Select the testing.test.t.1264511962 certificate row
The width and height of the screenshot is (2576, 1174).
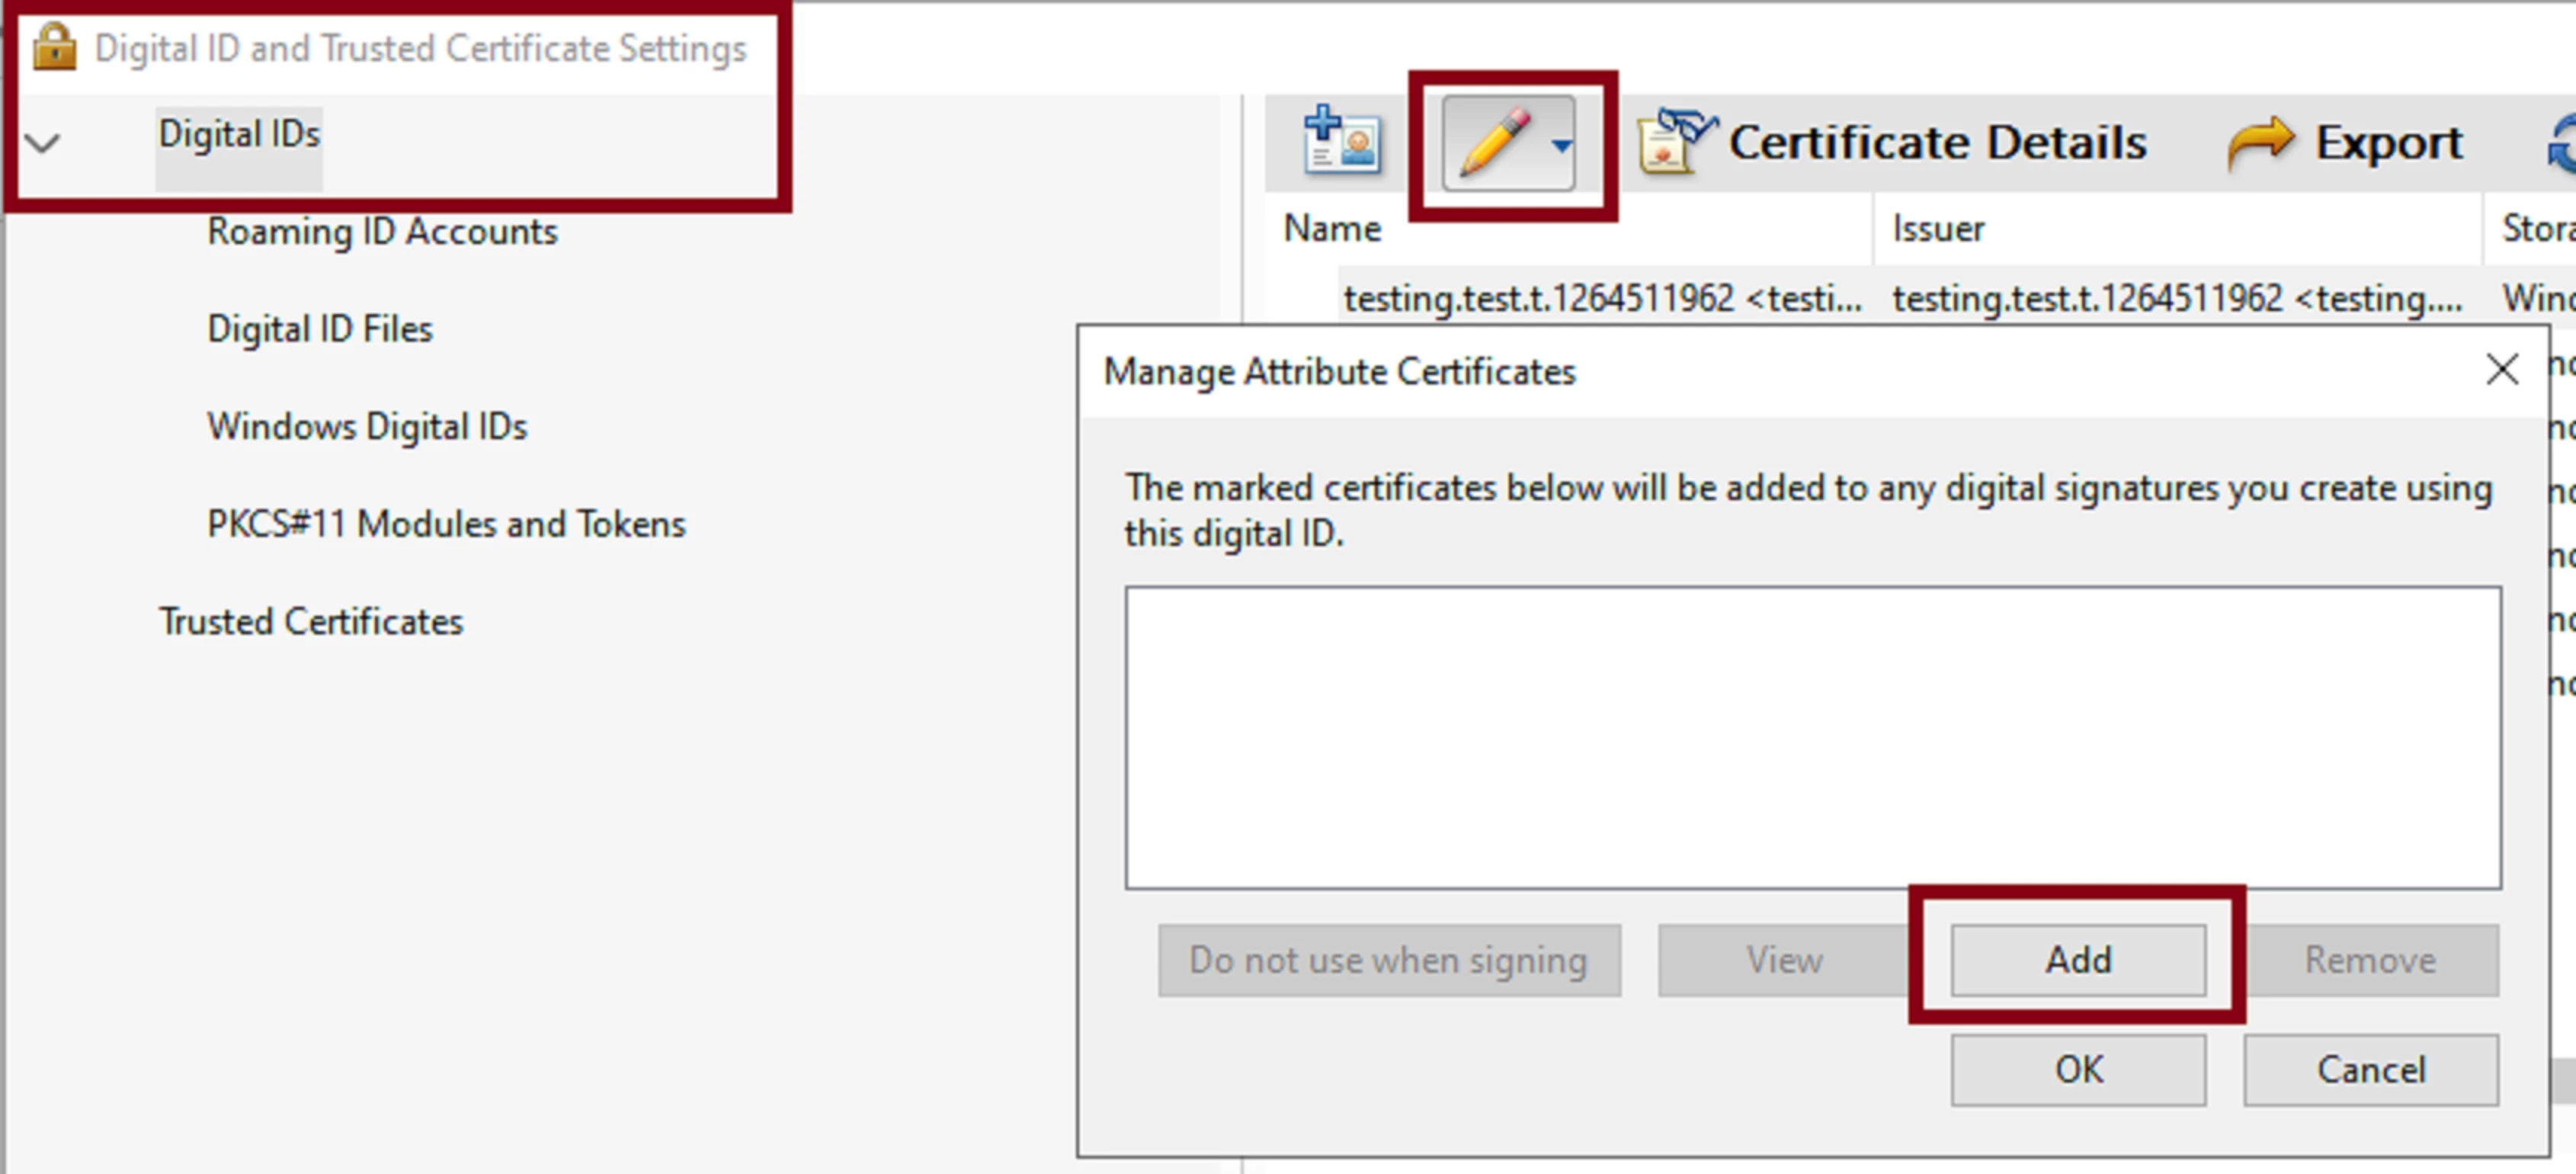pyautogui.click(x=1601, y=298)
